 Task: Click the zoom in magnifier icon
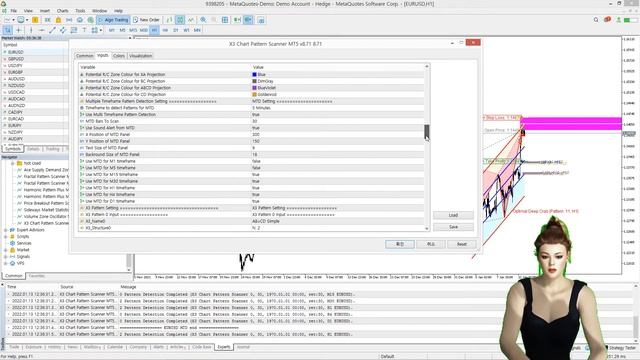[x=203, y=20]
